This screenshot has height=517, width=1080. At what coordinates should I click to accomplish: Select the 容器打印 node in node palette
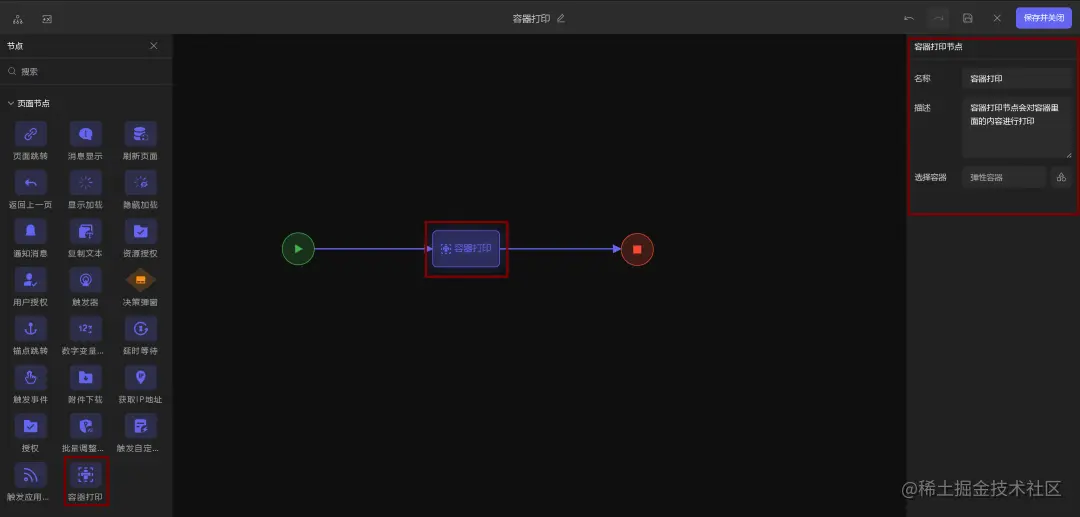85,475
